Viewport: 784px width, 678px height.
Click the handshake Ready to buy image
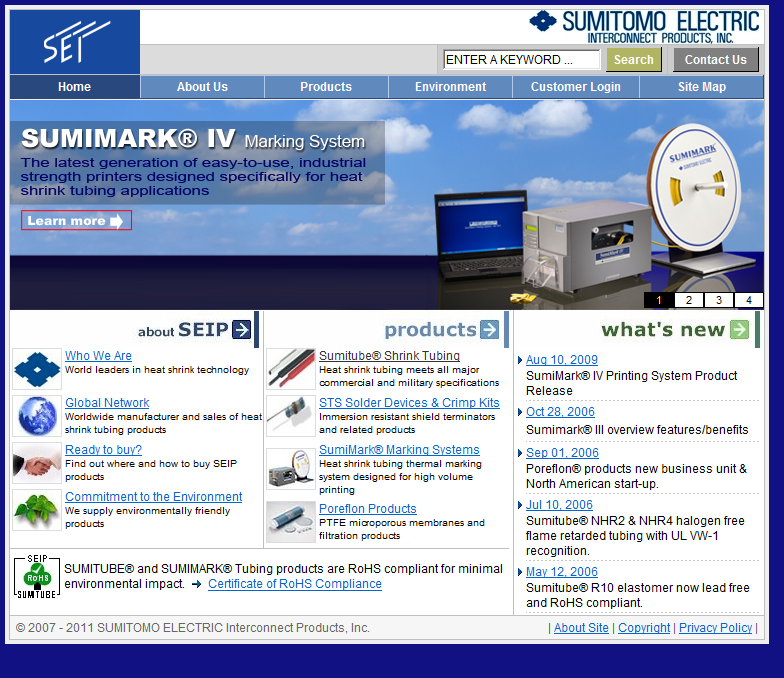tap(37, 463)
